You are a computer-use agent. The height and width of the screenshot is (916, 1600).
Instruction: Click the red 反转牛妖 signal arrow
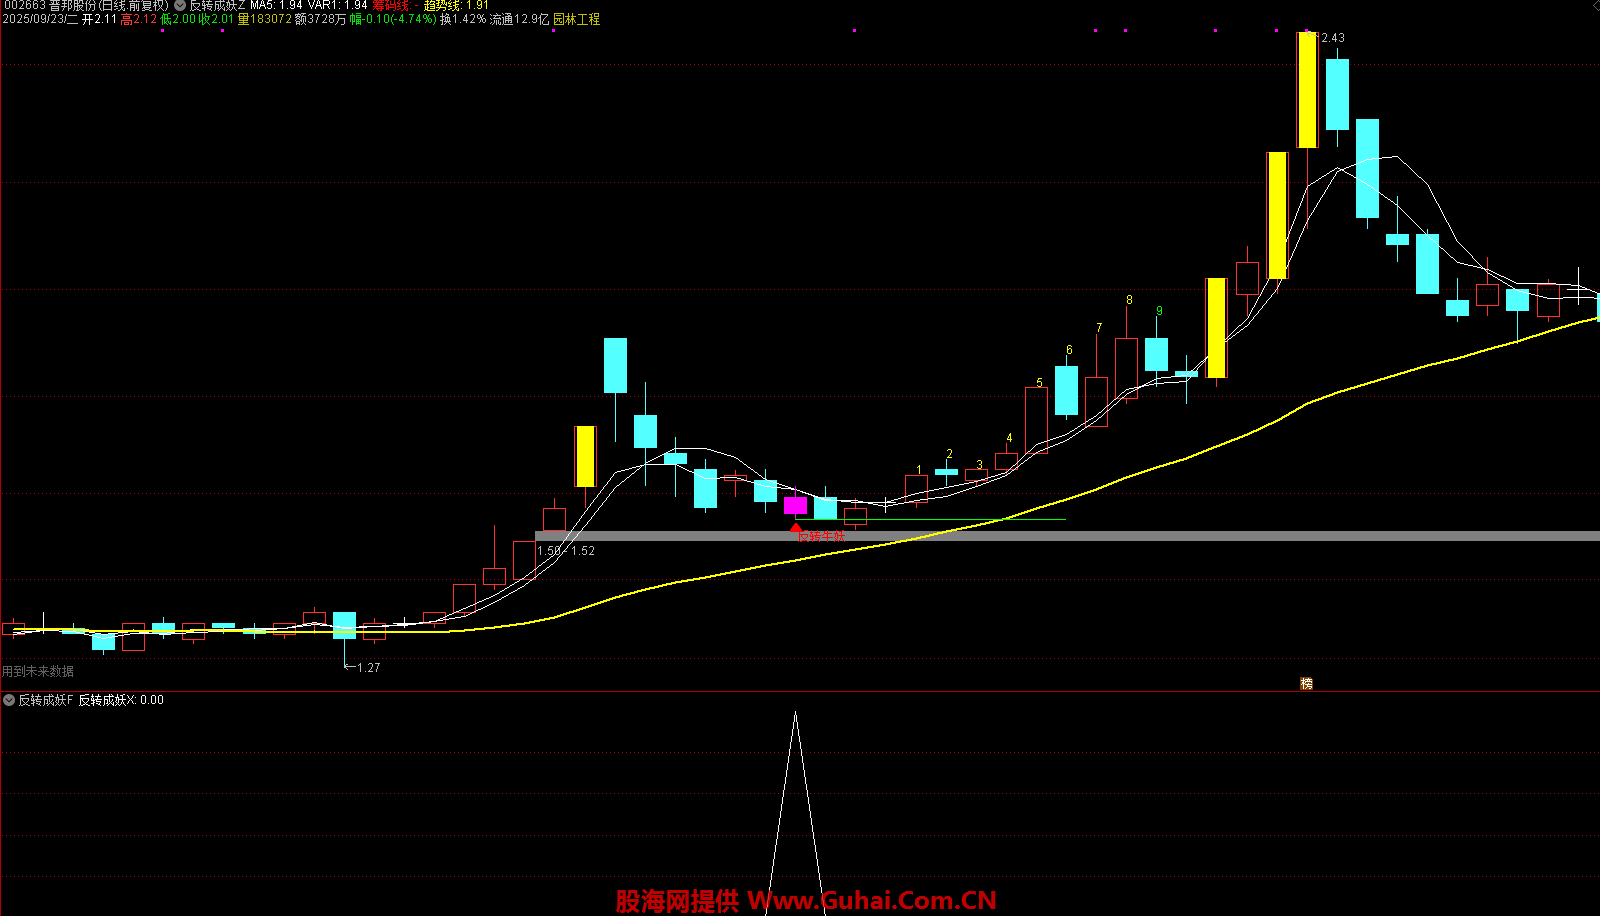tap(795, 526)
